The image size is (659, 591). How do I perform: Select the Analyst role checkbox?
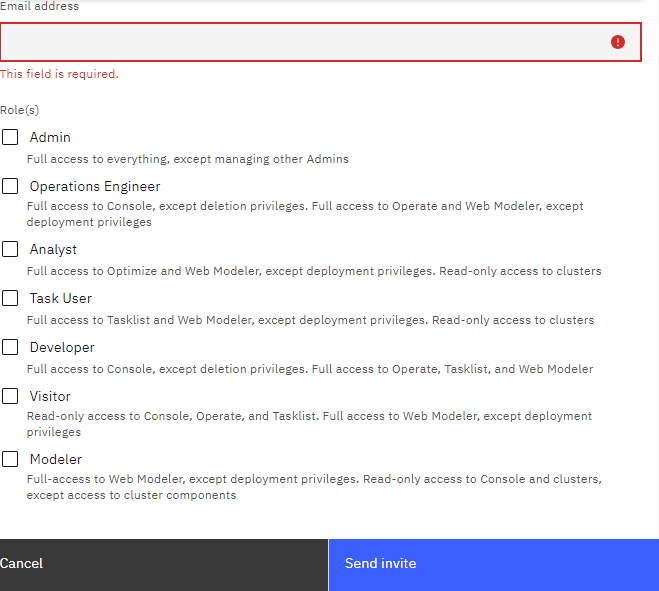coord(10,249)
